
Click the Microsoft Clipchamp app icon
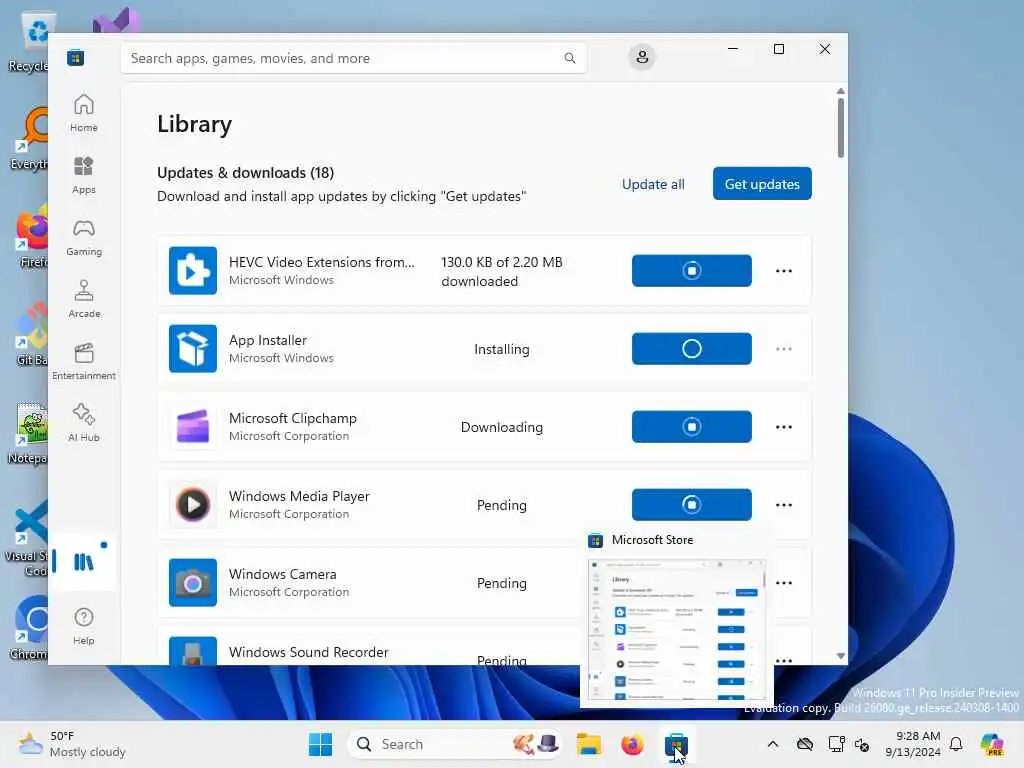193,426
